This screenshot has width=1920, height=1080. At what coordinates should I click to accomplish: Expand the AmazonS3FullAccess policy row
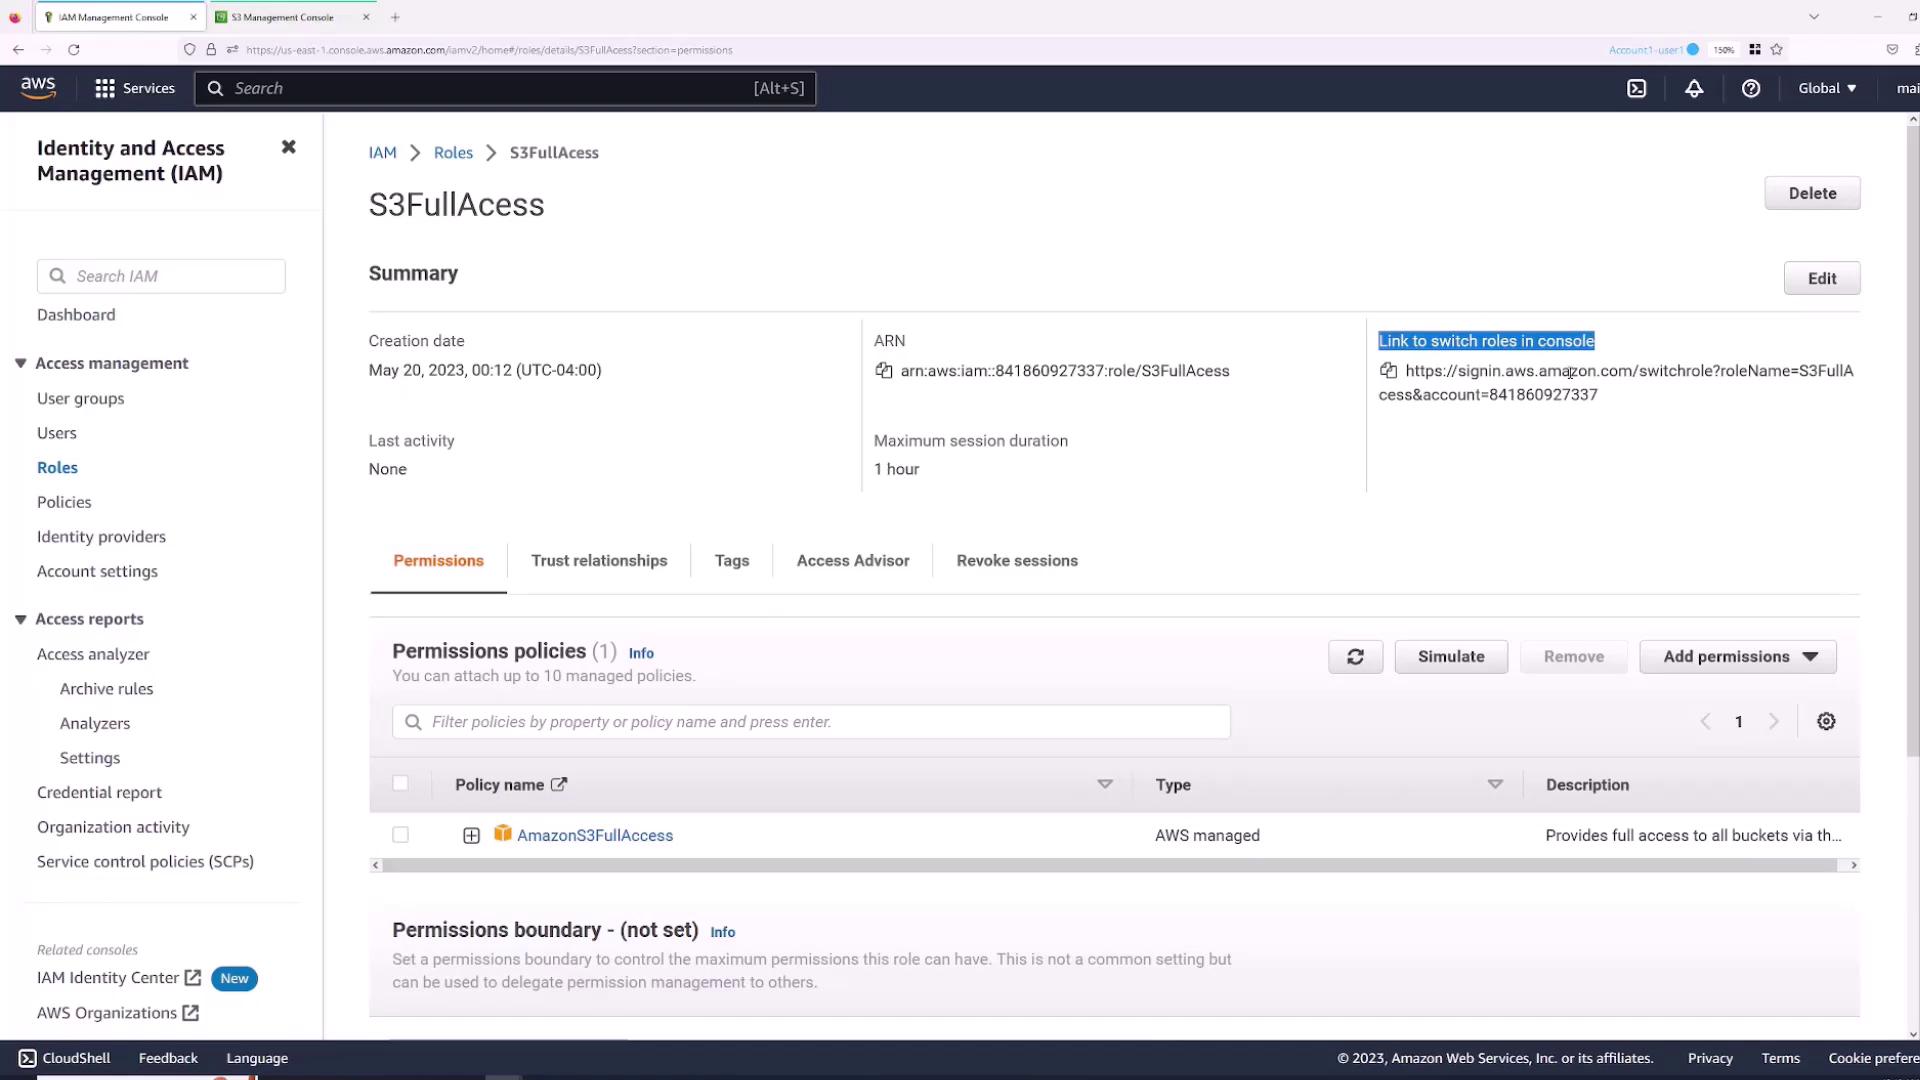471,836
